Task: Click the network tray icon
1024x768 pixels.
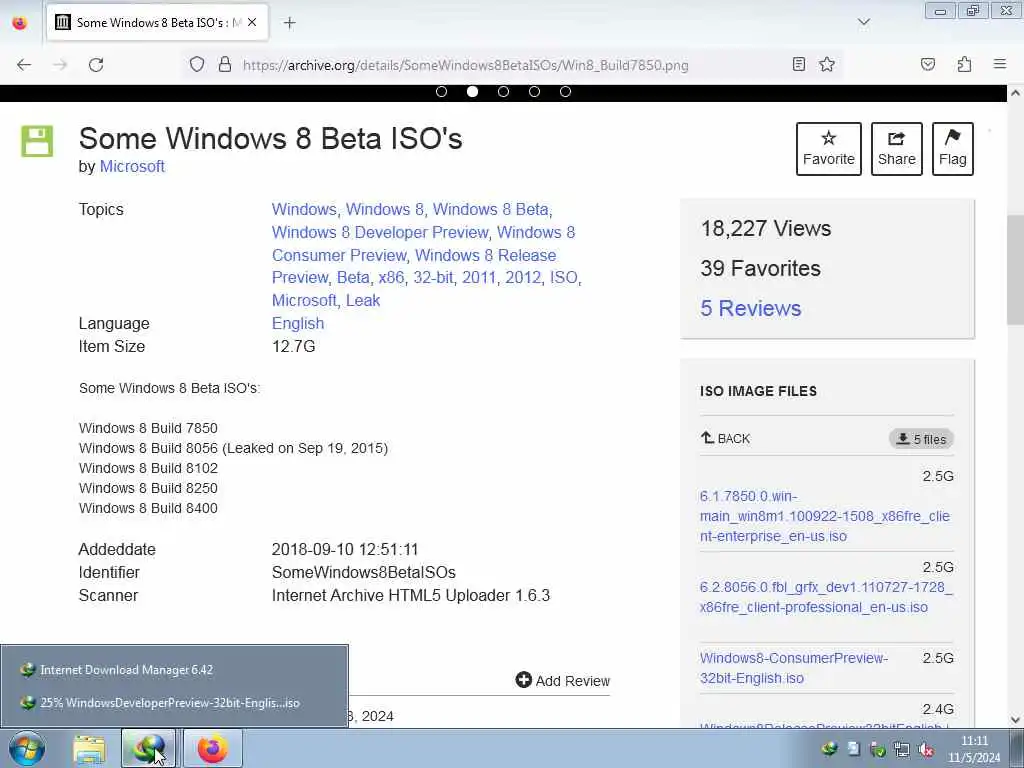Action: (902, 750)
